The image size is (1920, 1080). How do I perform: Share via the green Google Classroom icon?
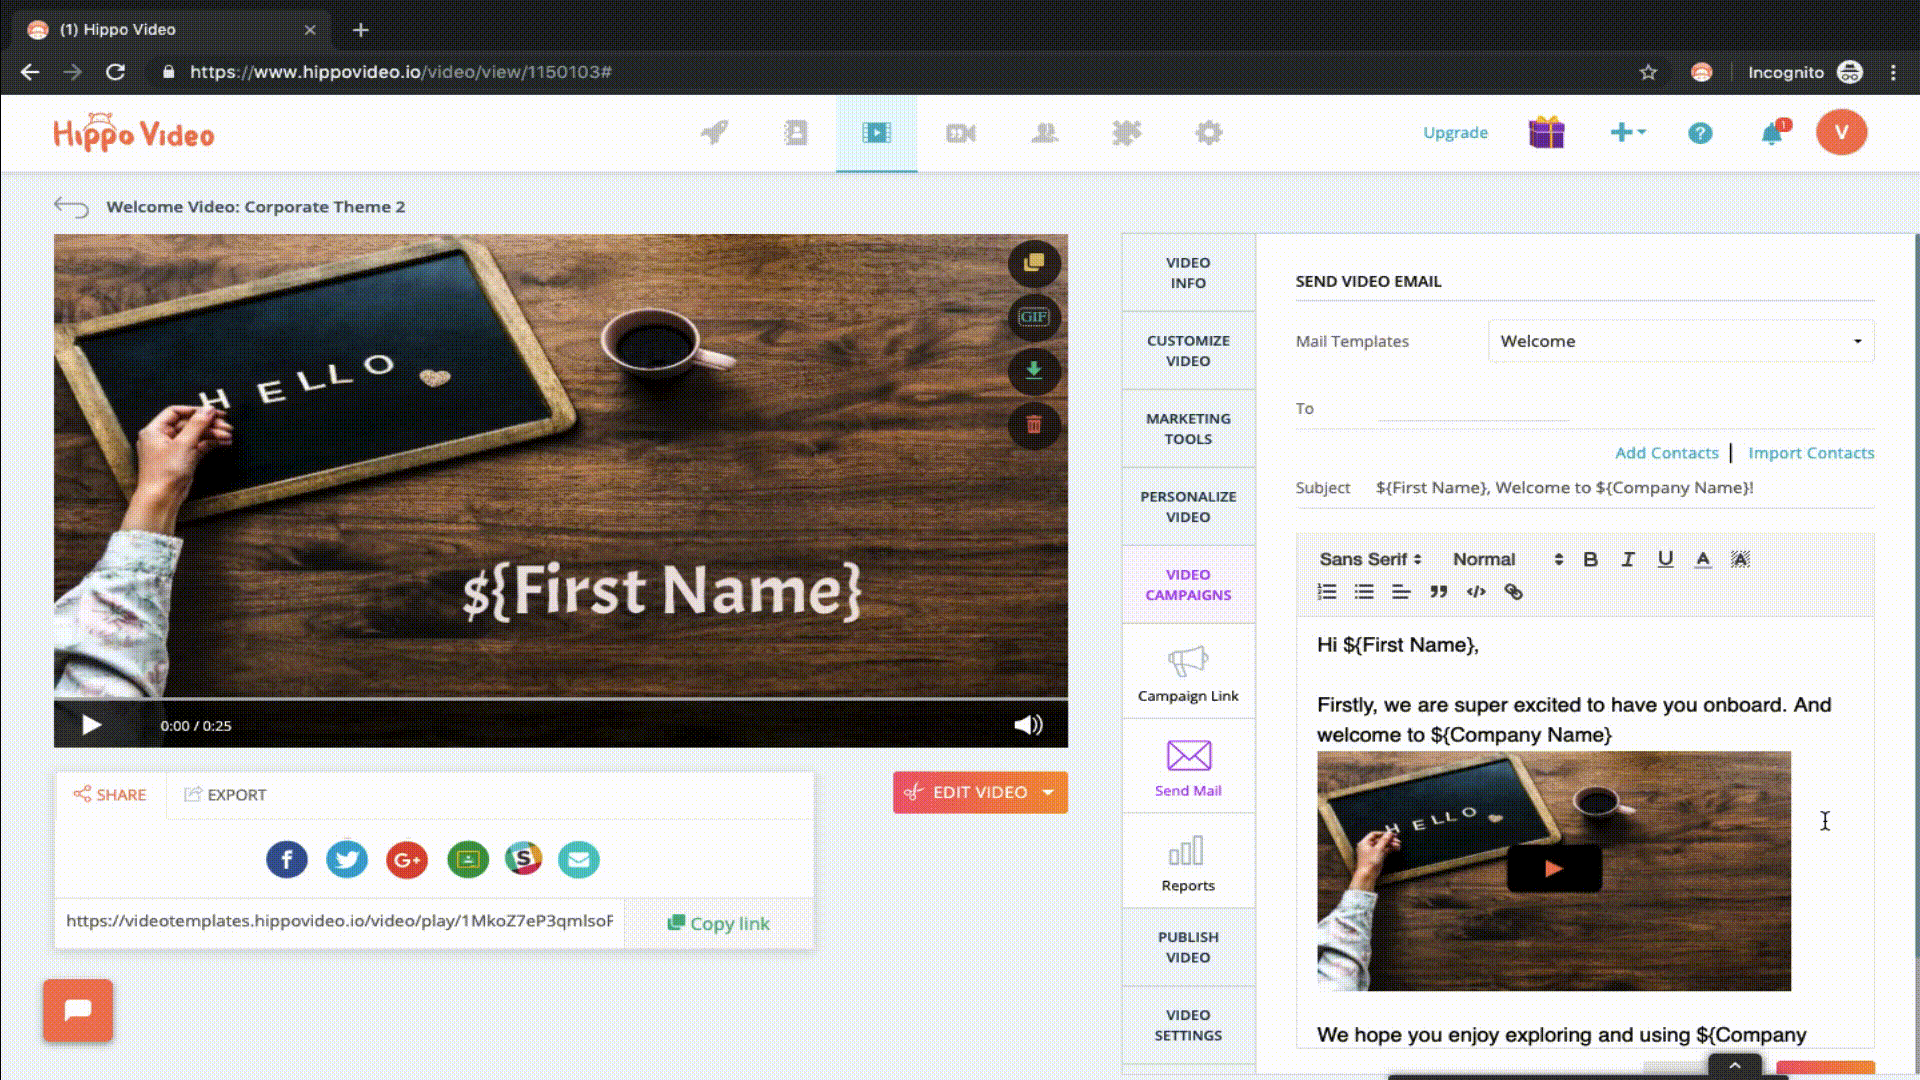pos(468,859)
